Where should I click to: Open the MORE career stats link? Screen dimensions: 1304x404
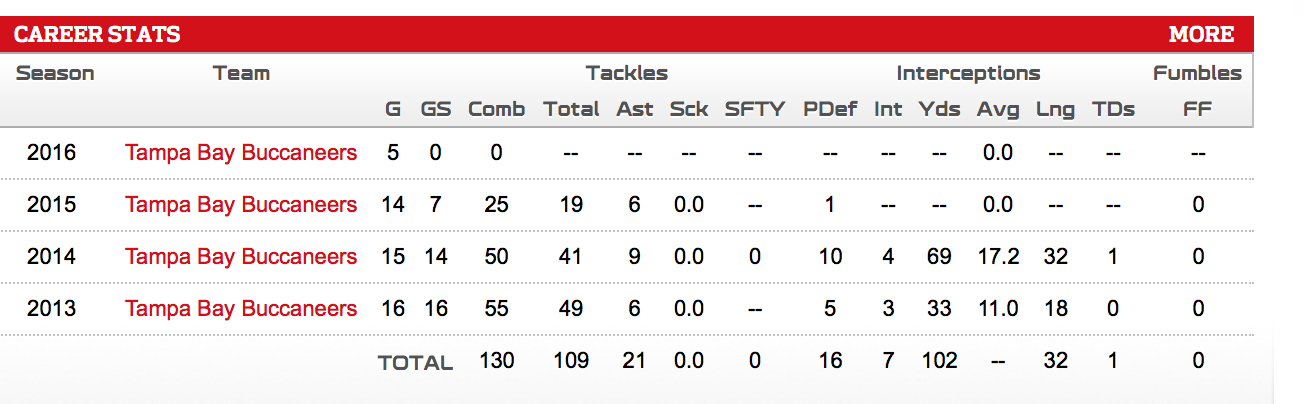(1201, 34)
